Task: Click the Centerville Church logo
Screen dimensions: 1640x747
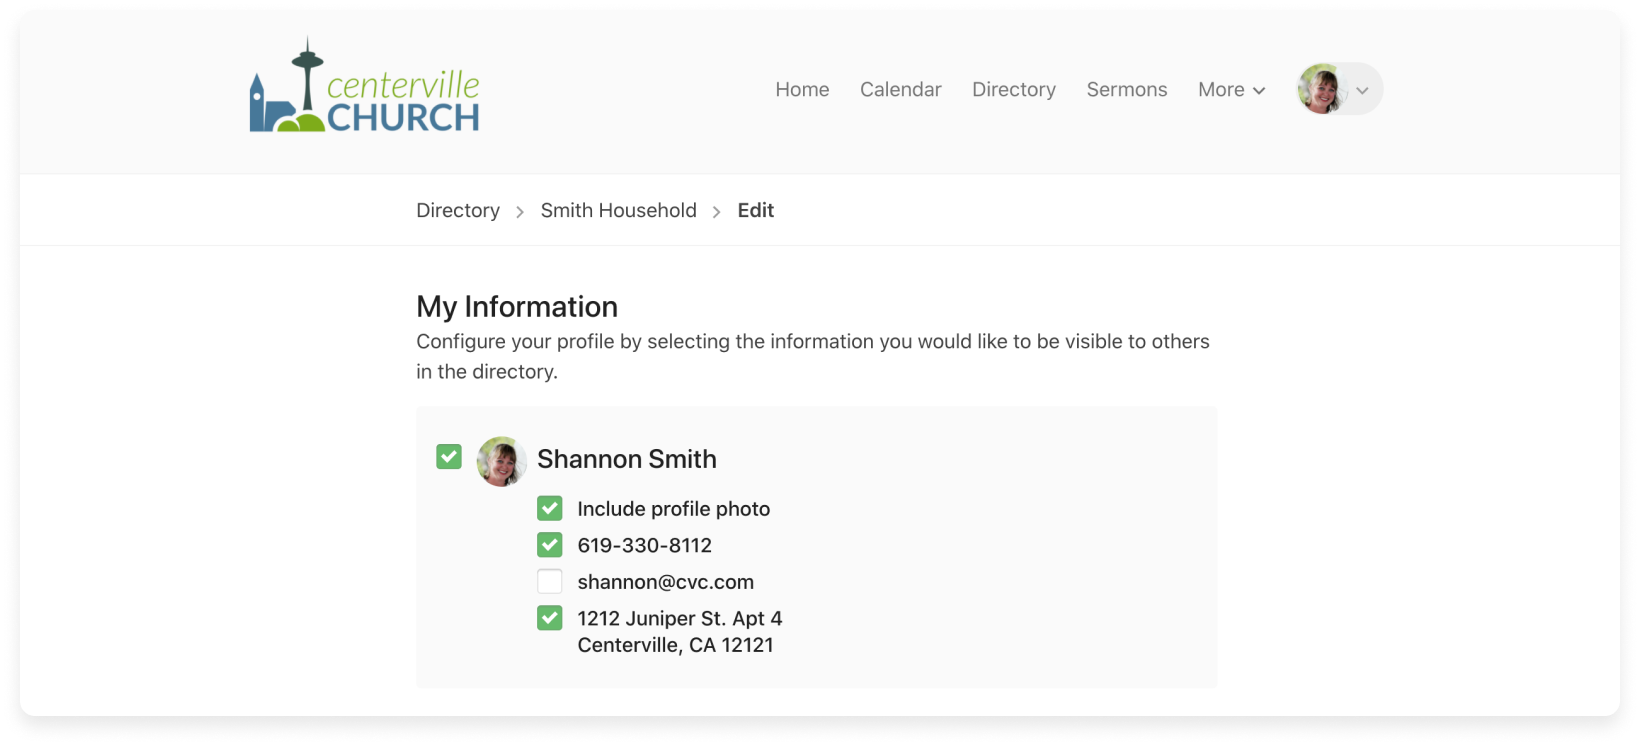Action: pyautogui.click(x=364, y=86)
